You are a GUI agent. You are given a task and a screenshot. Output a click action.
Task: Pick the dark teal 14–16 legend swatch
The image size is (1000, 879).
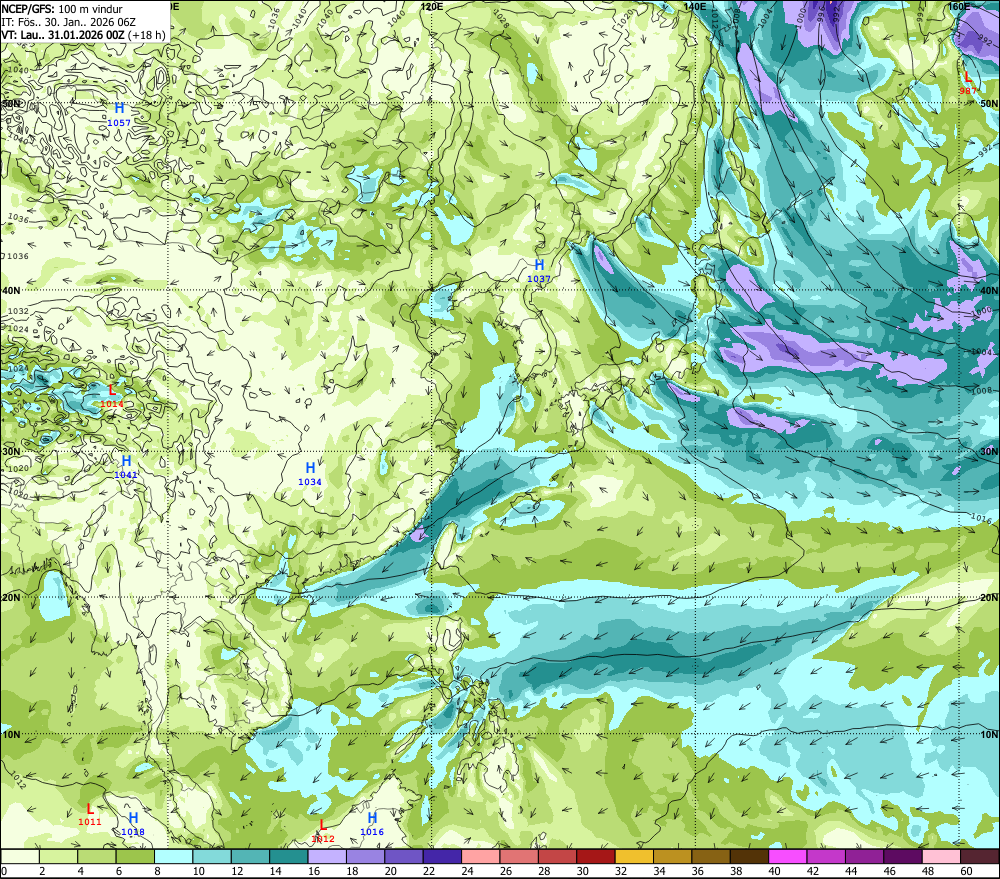point(289,856)
